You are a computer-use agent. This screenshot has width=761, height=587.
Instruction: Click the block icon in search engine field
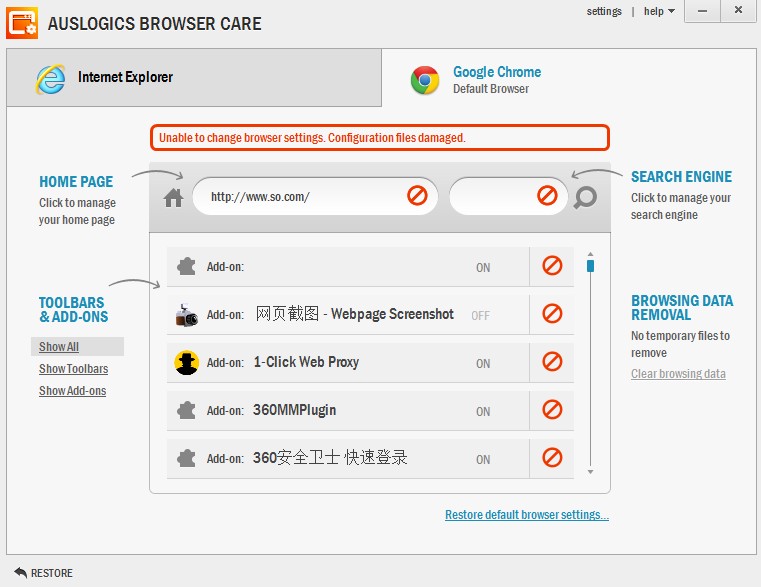click(x=547, y=196)
